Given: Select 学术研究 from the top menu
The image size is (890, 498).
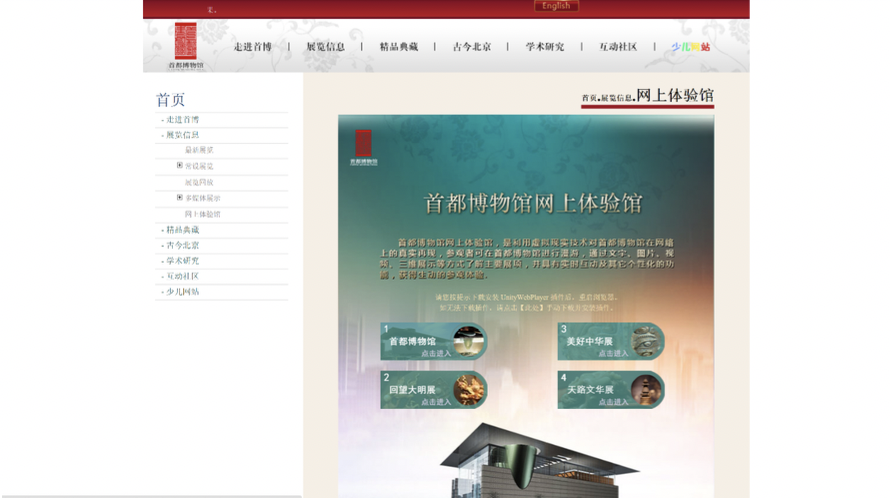Looking at the screenshot, I should coord(545,47).
